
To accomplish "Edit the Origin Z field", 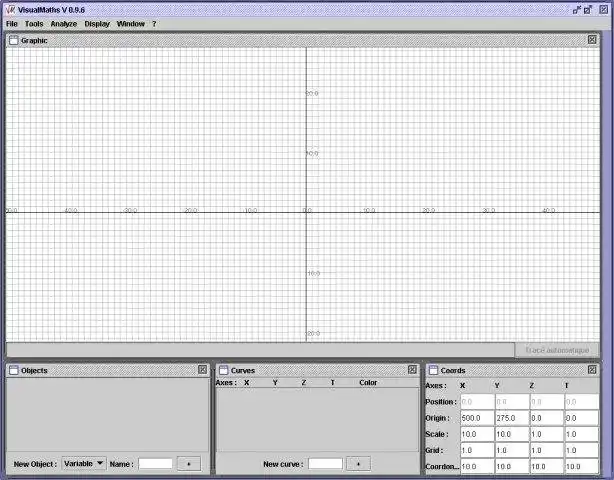I will (547, 418).
